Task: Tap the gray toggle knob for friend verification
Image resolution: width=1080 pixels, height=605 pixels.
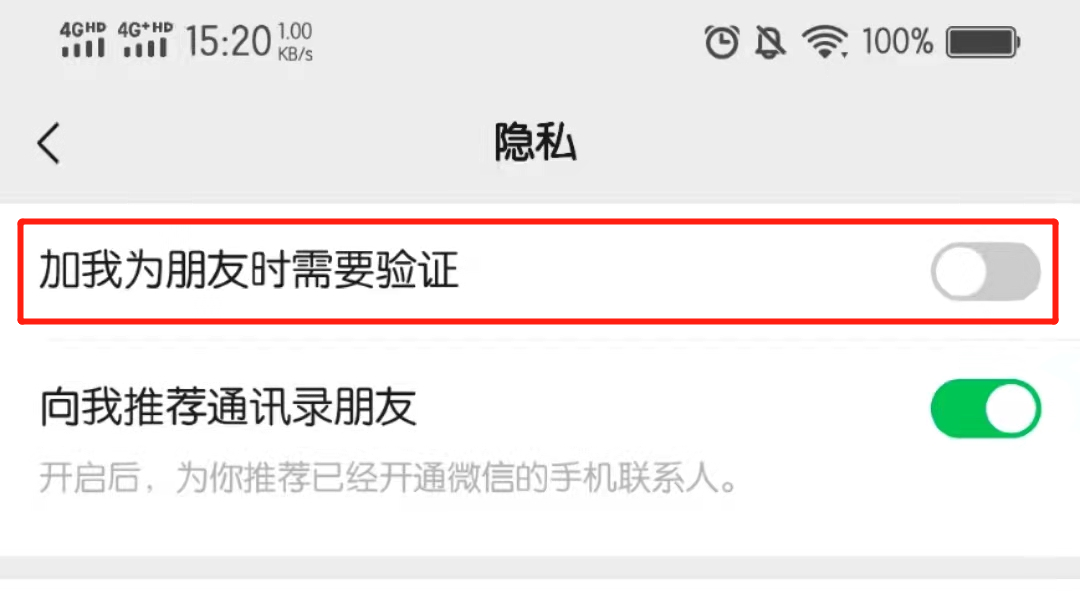Action: click(x=960, y=271)
